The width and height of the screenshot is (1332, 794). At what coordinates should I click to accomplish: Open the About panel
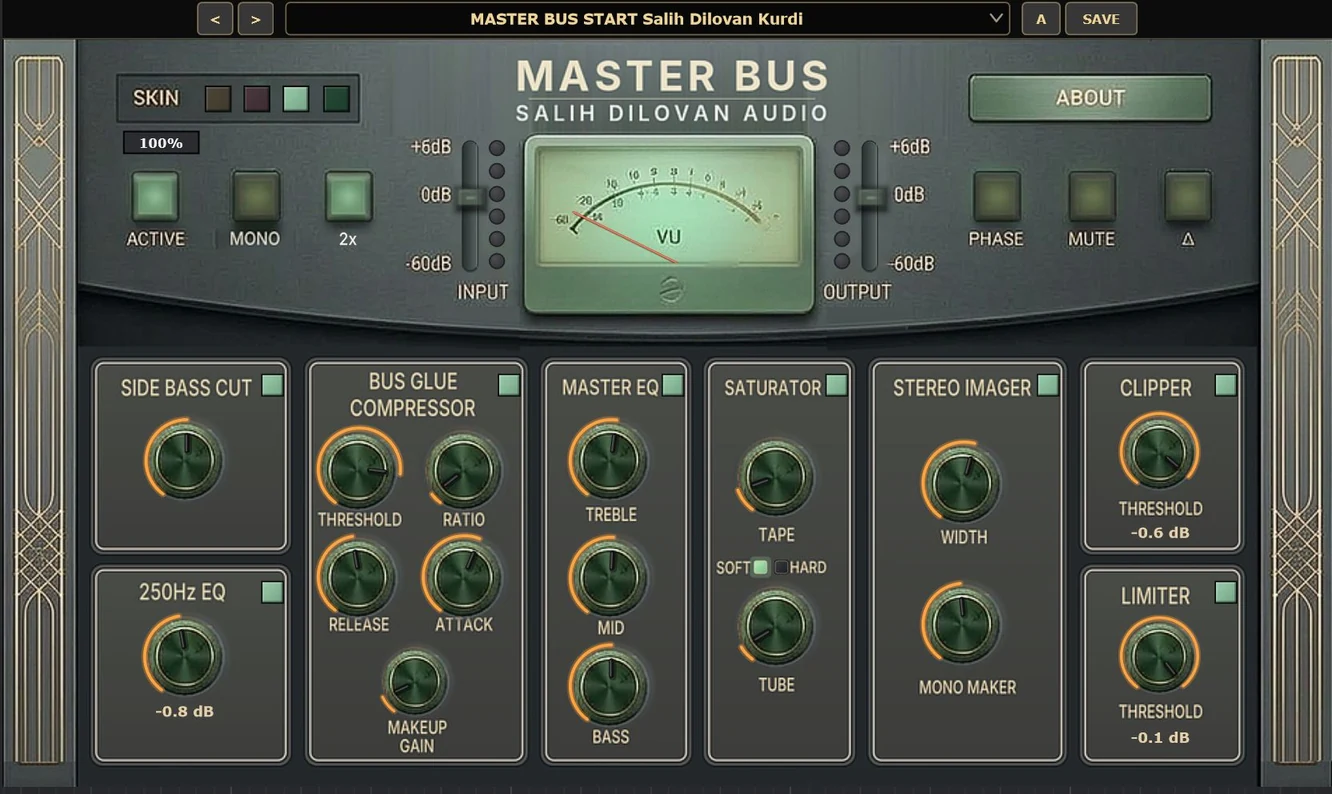pos(1090,98)
